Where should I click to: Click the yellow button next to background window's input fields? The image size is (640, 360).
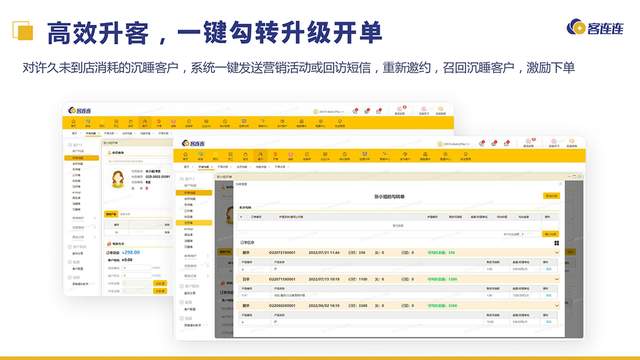(160, 283)
